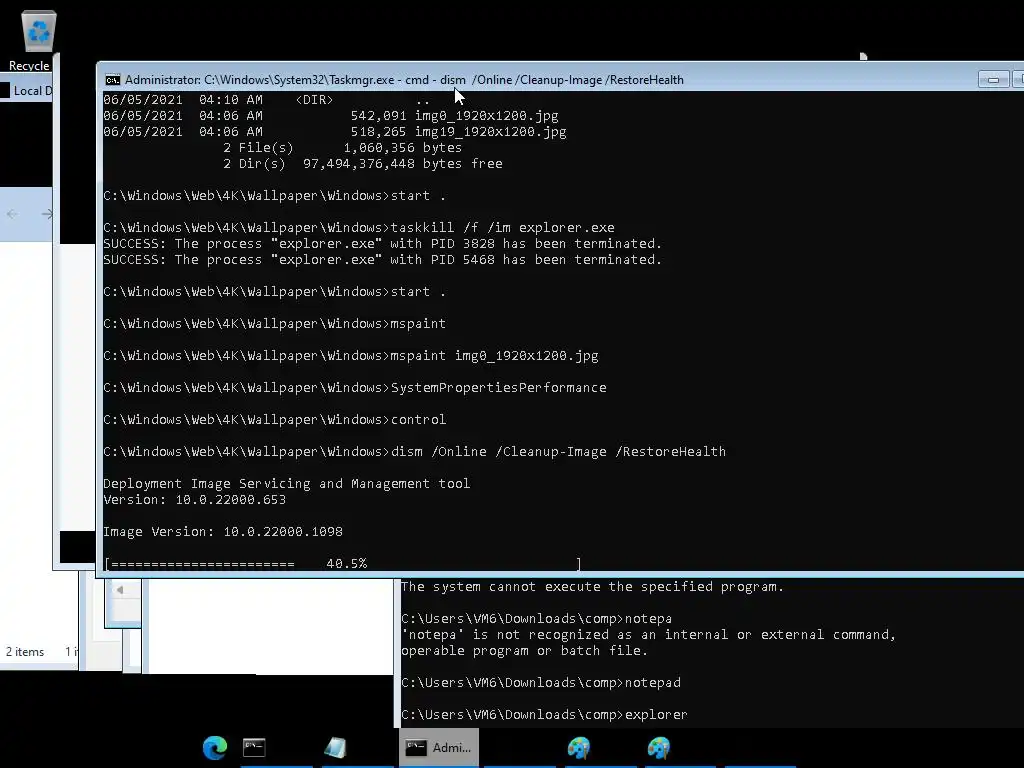Open Microsoft Edge from the taskbar
The width and height of the screenshot is (1024, 768).
click(x=215, y=747)
